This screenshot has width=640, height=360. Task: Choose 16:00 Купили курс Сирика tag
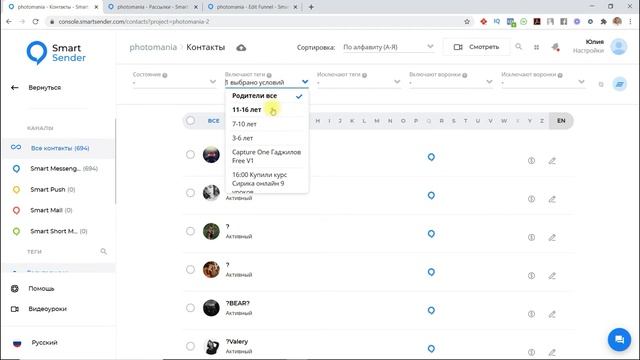click(267, 180)
